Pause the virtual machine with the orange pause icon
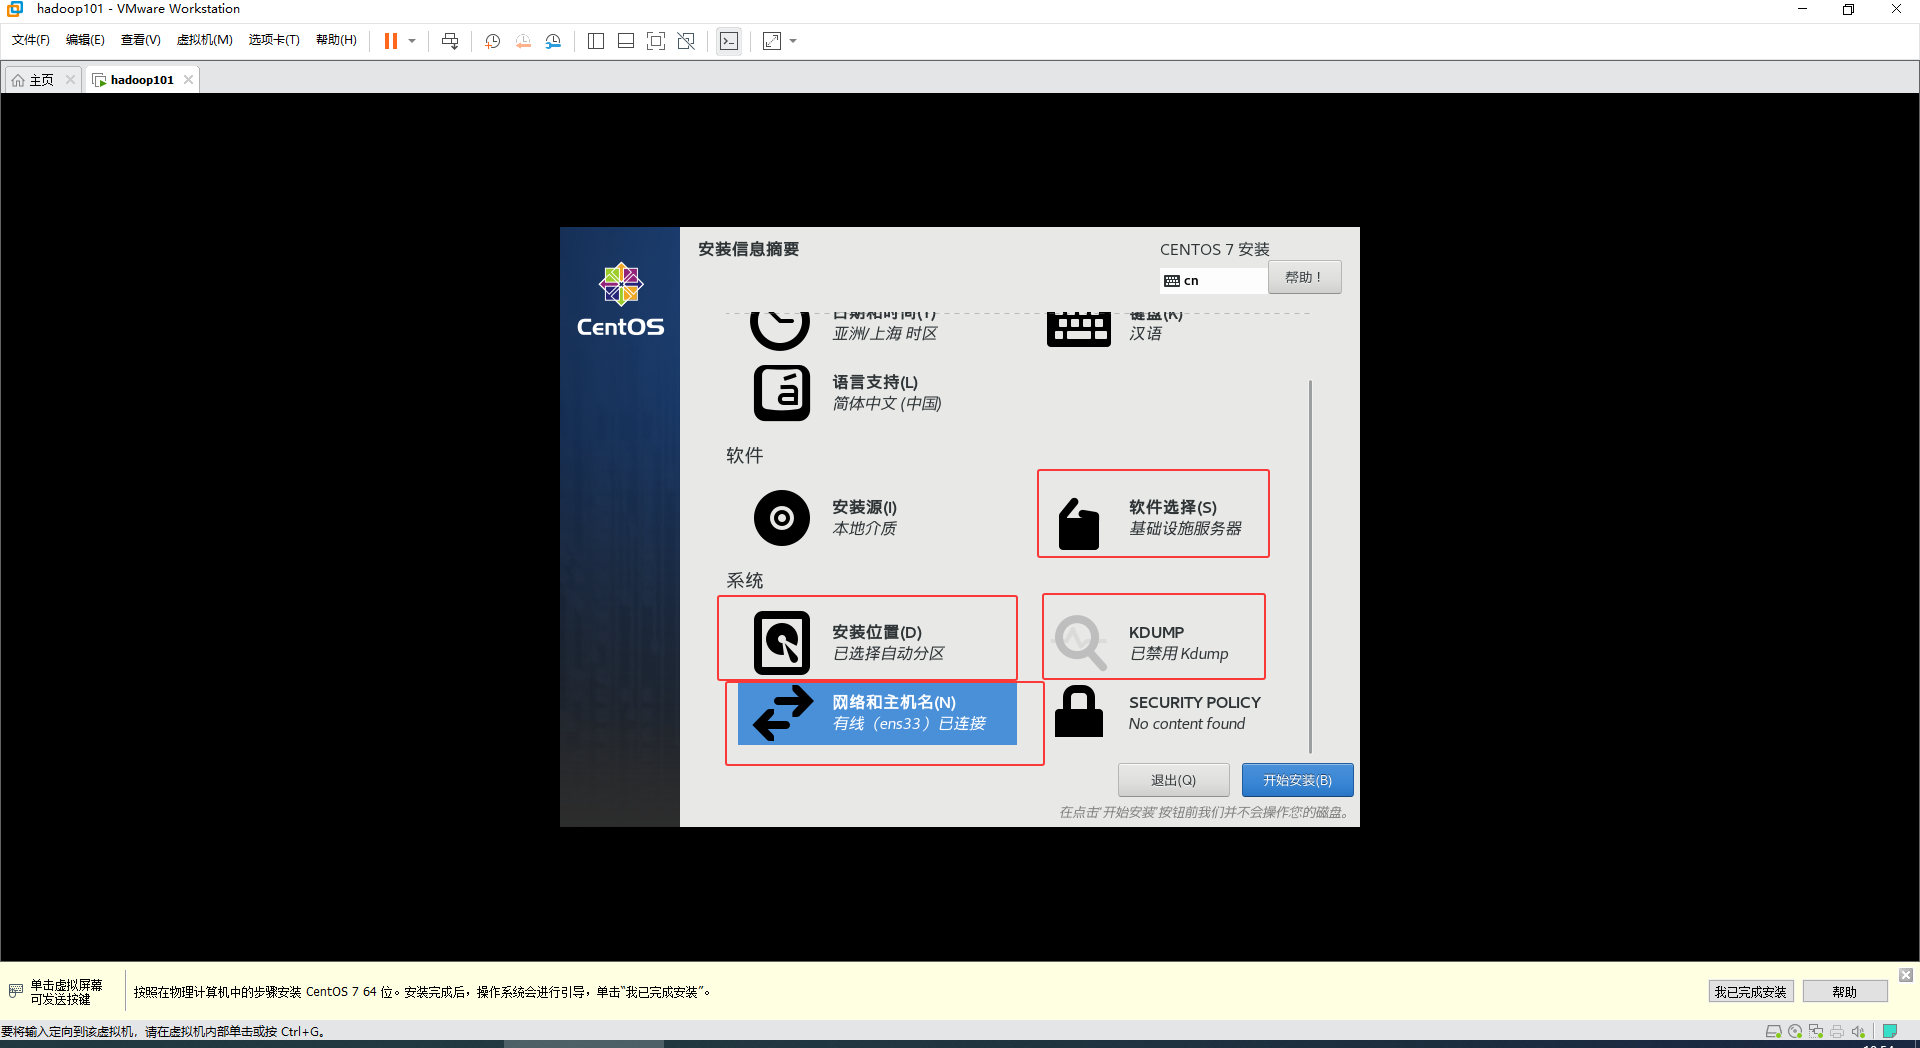Image resolution: width=1920 pixels, height=1048 pixels. (391, 41)
